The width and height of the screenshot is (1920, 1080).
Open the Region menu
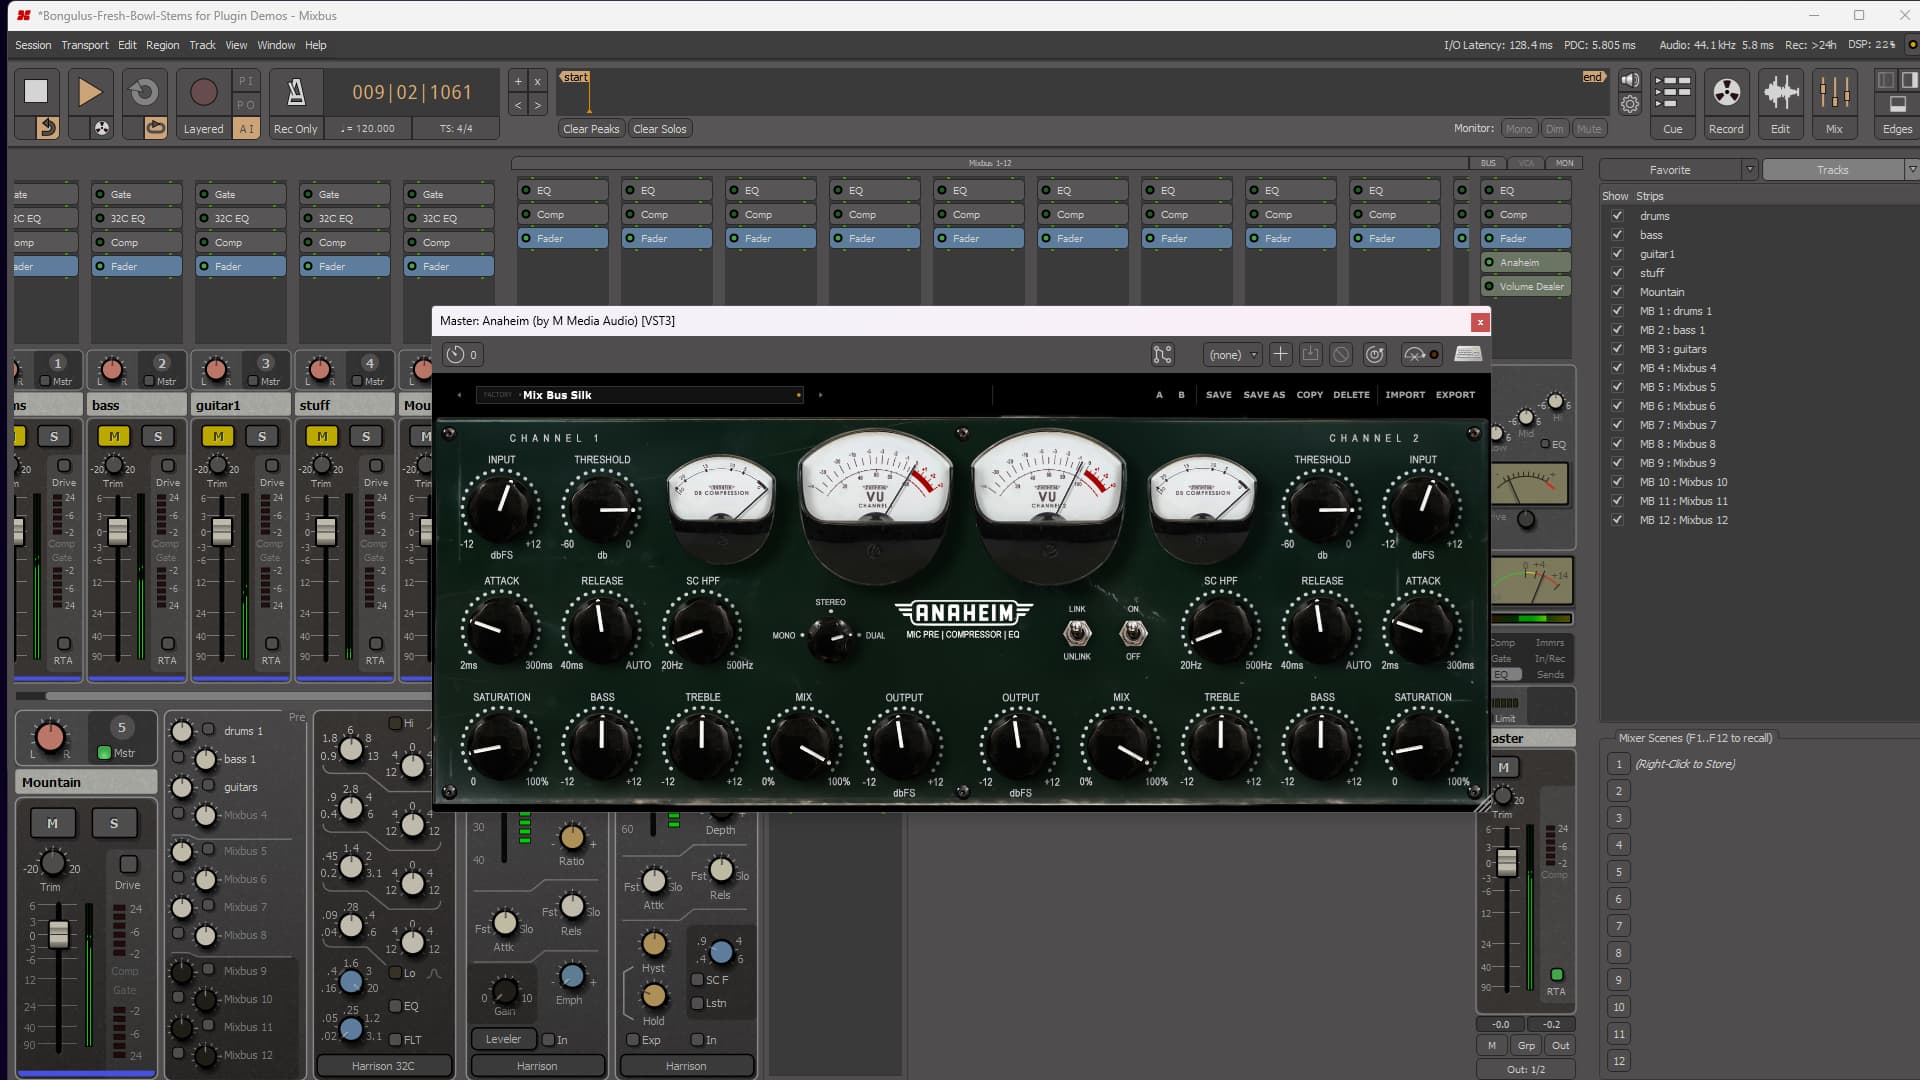[x=162, y=45]
